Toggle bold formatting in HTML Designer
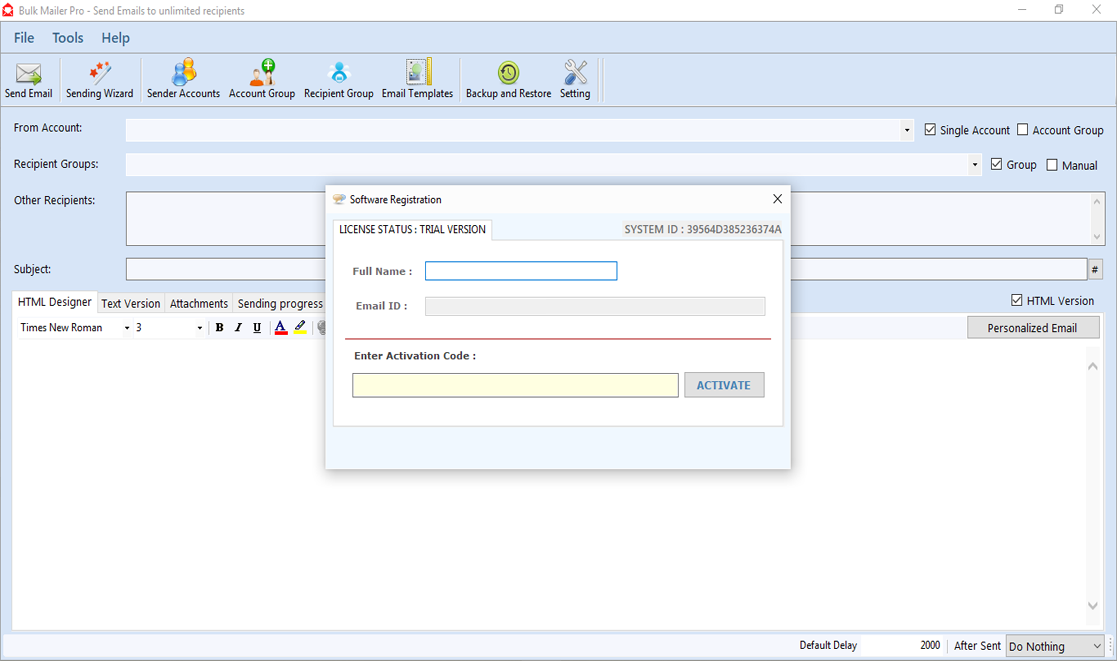This screenshot has height=661, width=1117. [x=219, y=328]
